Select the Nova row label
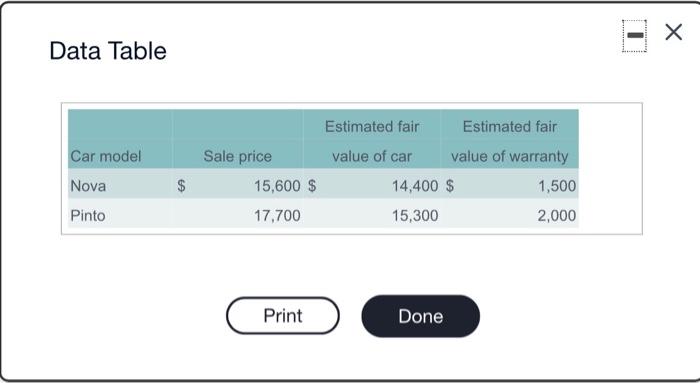 (88, 186)
